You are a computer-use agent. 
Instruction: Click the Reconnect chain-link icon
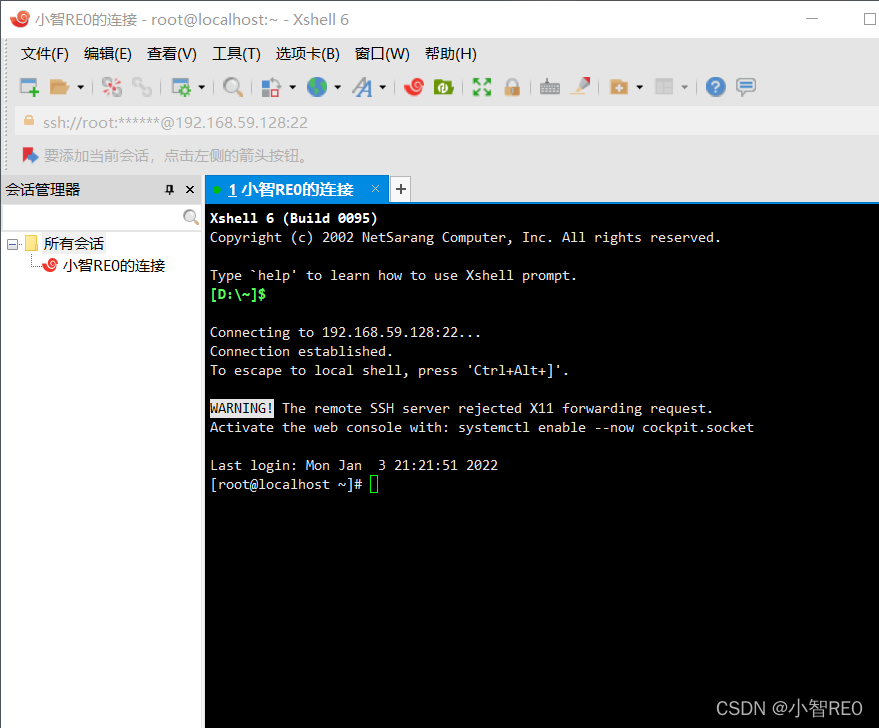142,87
